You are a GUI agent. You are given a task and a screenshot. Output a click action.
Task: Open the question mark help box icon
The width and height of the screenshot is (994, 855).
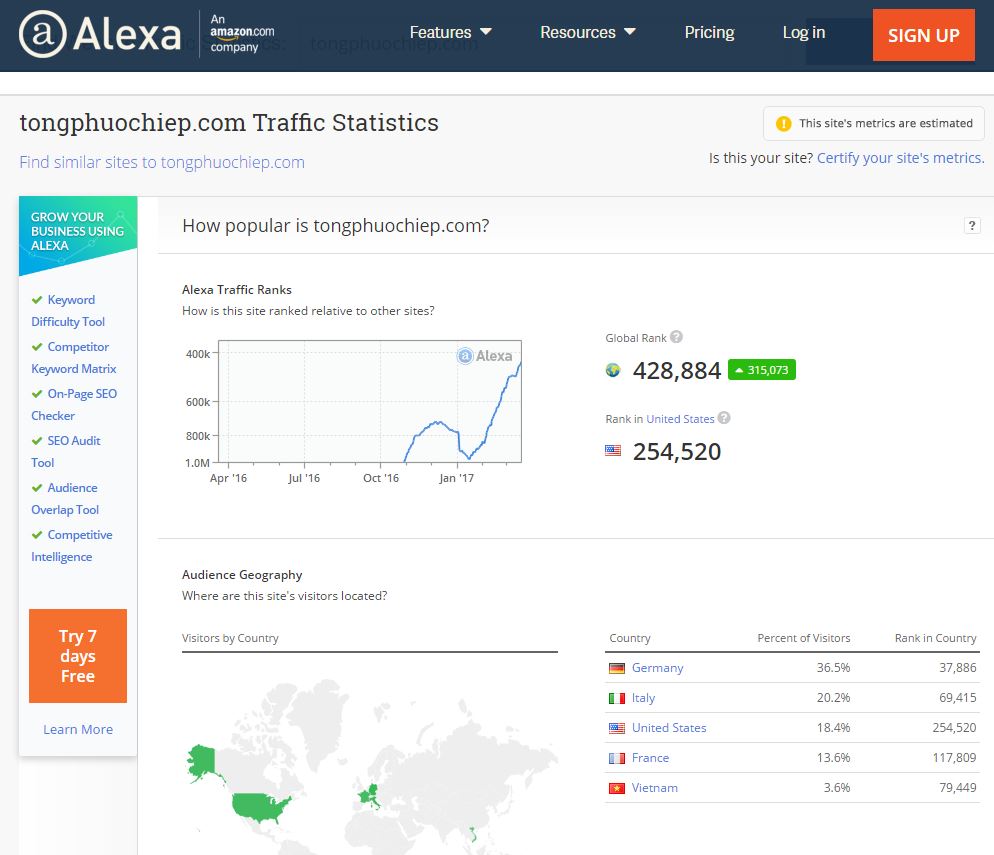tap(972, 226)
